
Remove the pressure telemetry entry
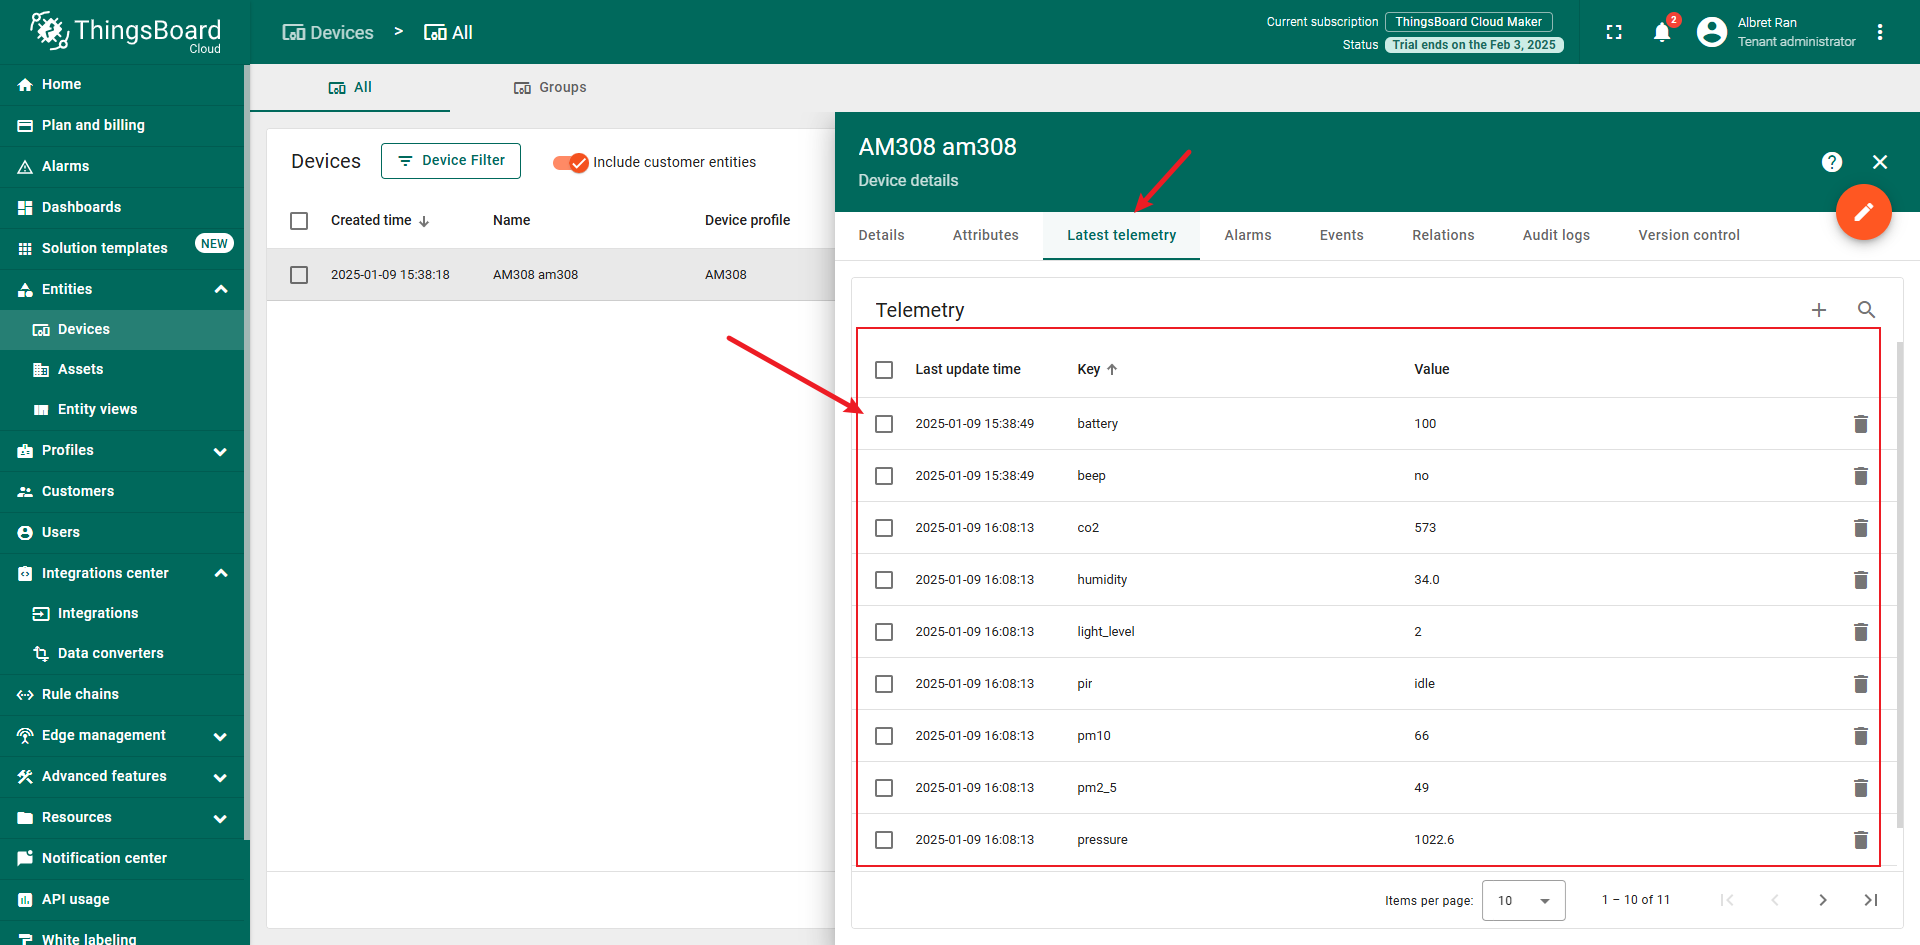pos(1860,840)
